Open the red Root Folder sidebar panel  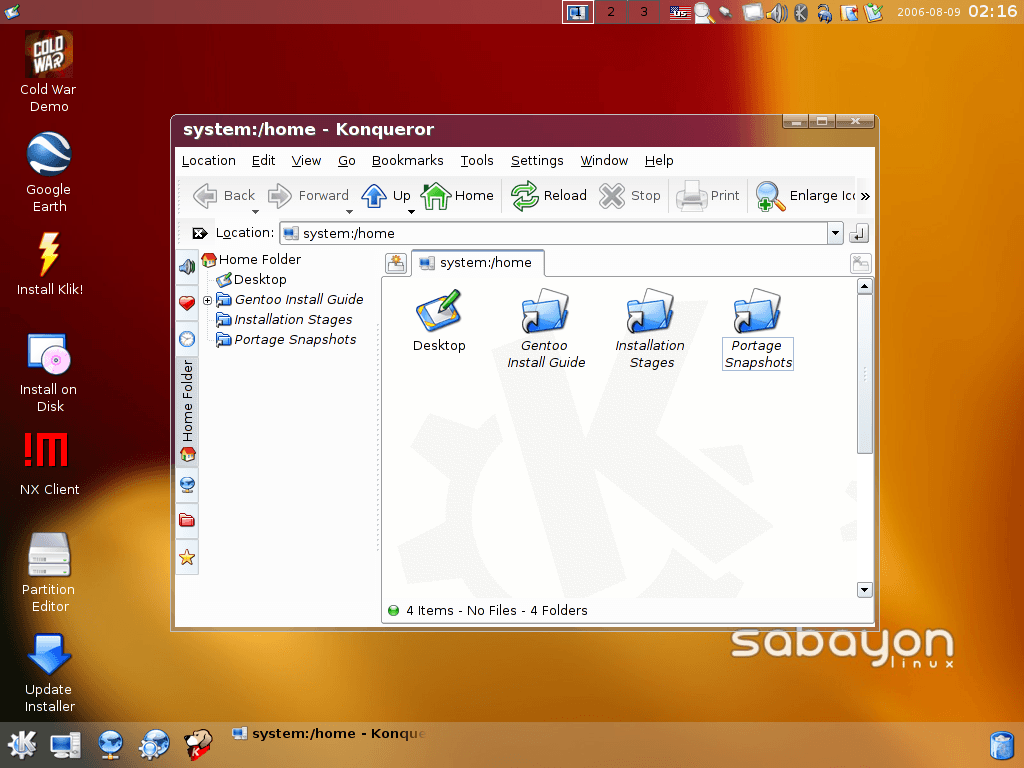coord(187,520)
